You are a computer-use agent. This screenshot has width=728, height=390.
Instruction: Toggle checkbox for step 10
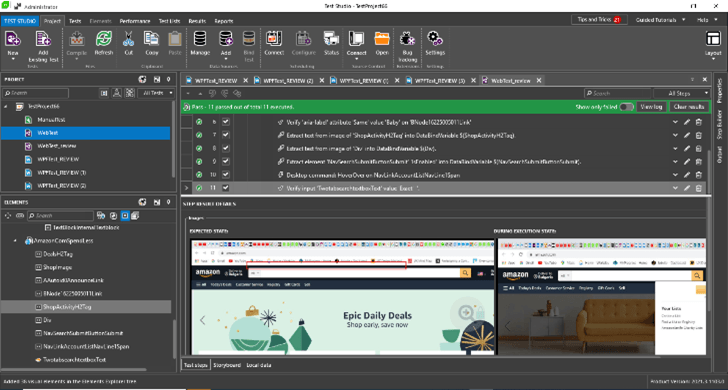[226, 175]
